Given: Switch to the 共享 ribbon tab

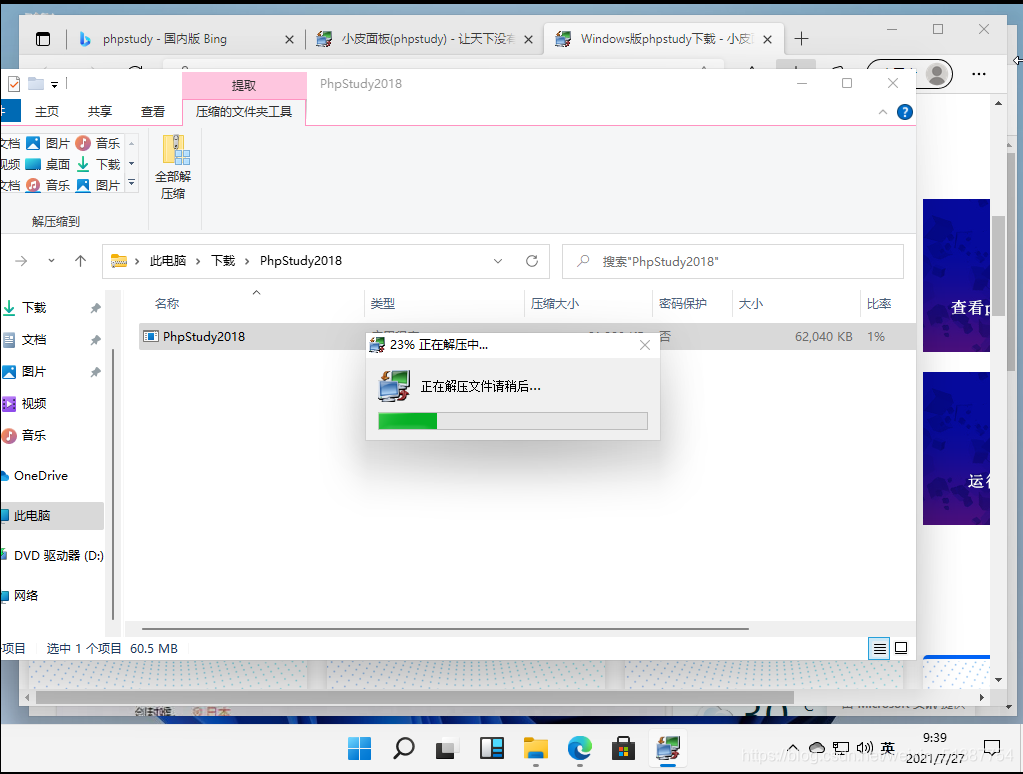Looking at the screenshot, I should pyautogui.click(x=100, y=112).
